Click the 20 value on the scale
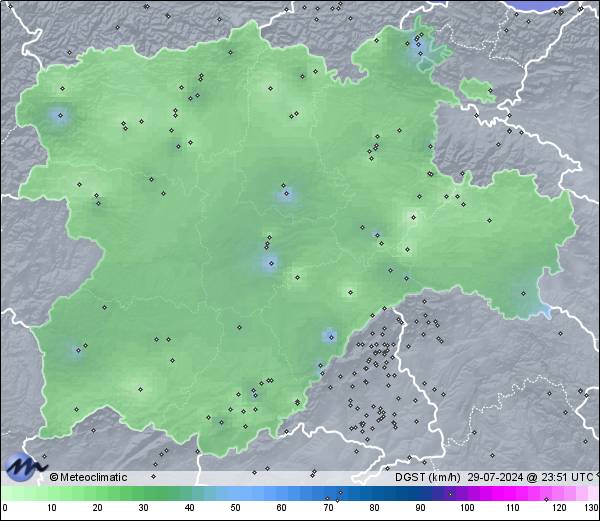Image resolution: width=600 pixels, height=521 pixels. (98, 508)
